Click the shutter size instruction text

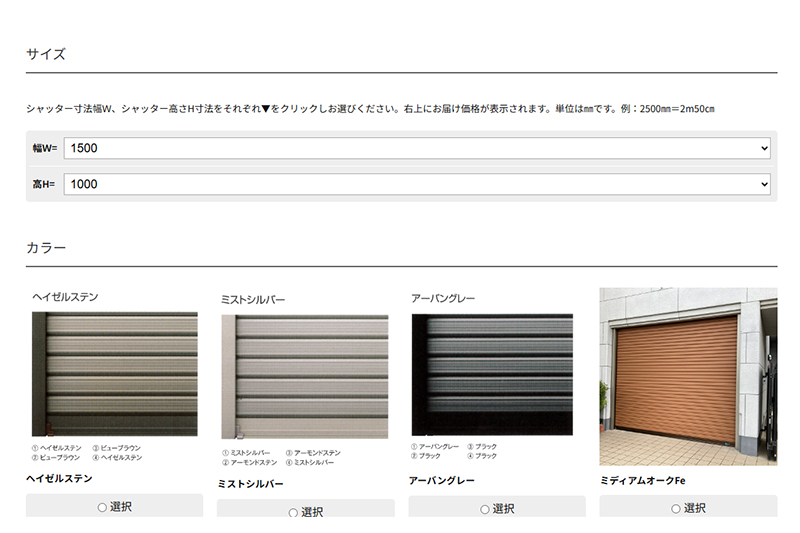pos(370,108)
